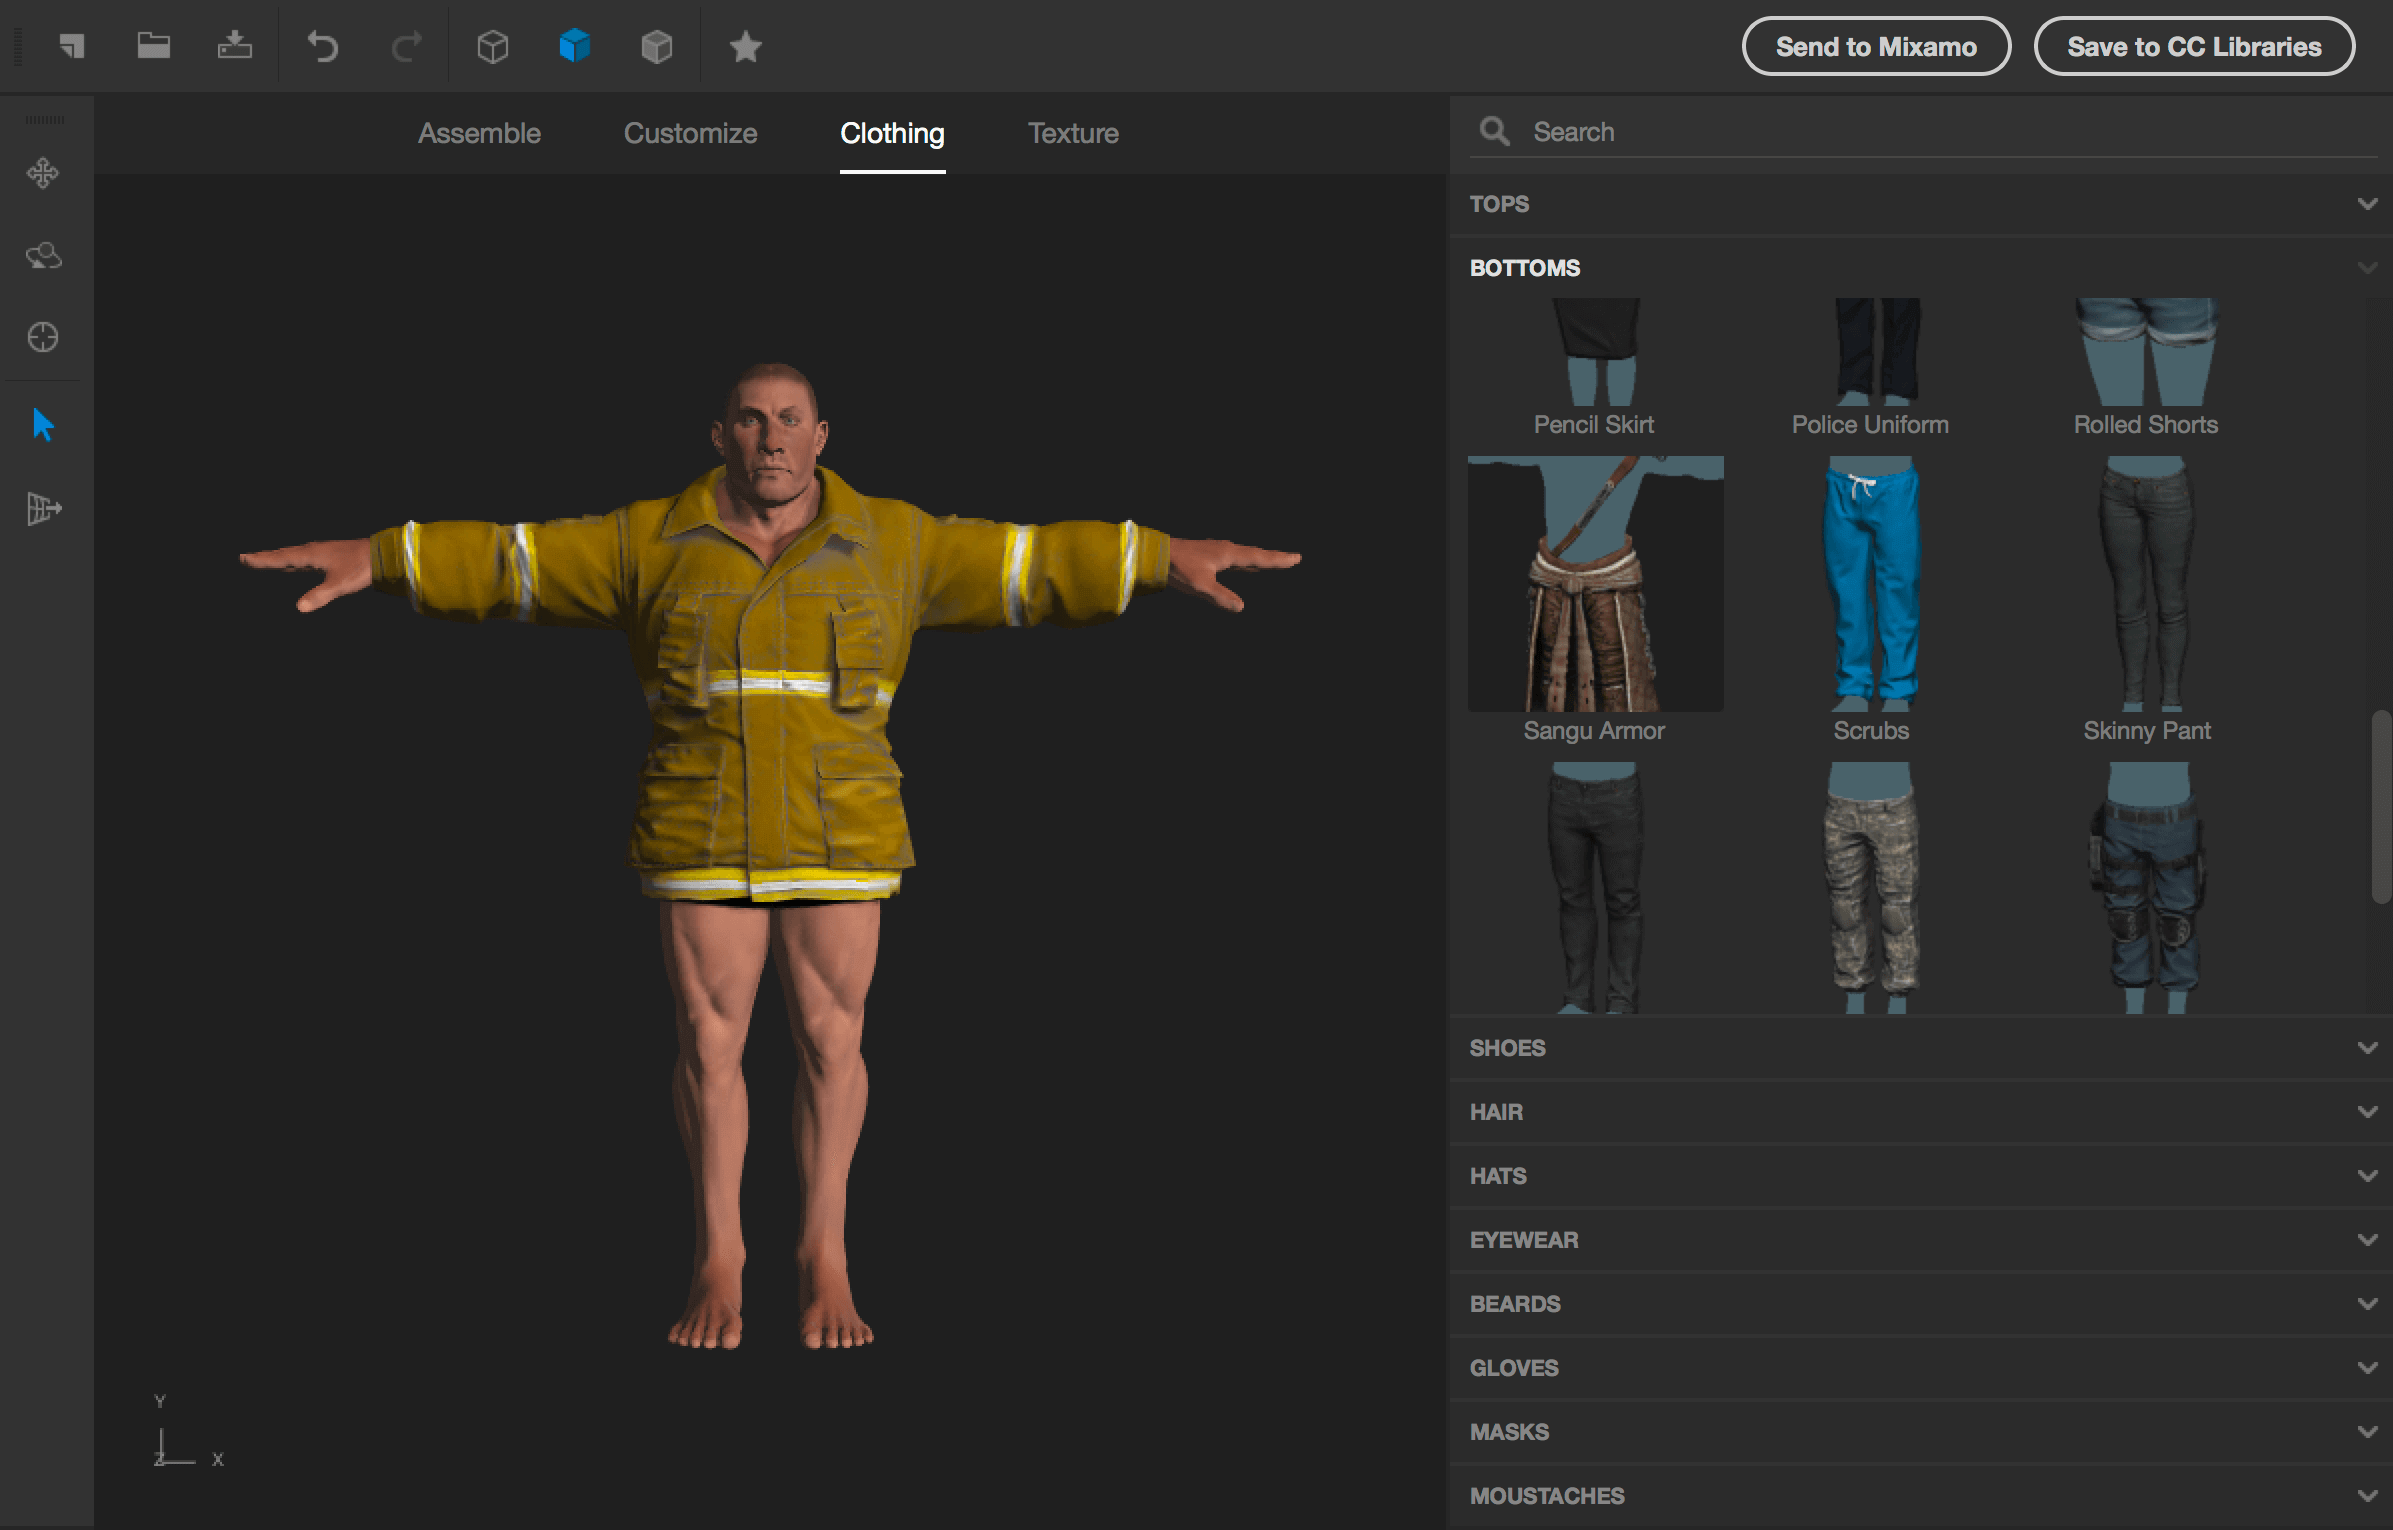The width and height of the screenshot is (2393, 1530).
Task: Click the 'Skinny Pant' label text
Action: point(2147,731)
